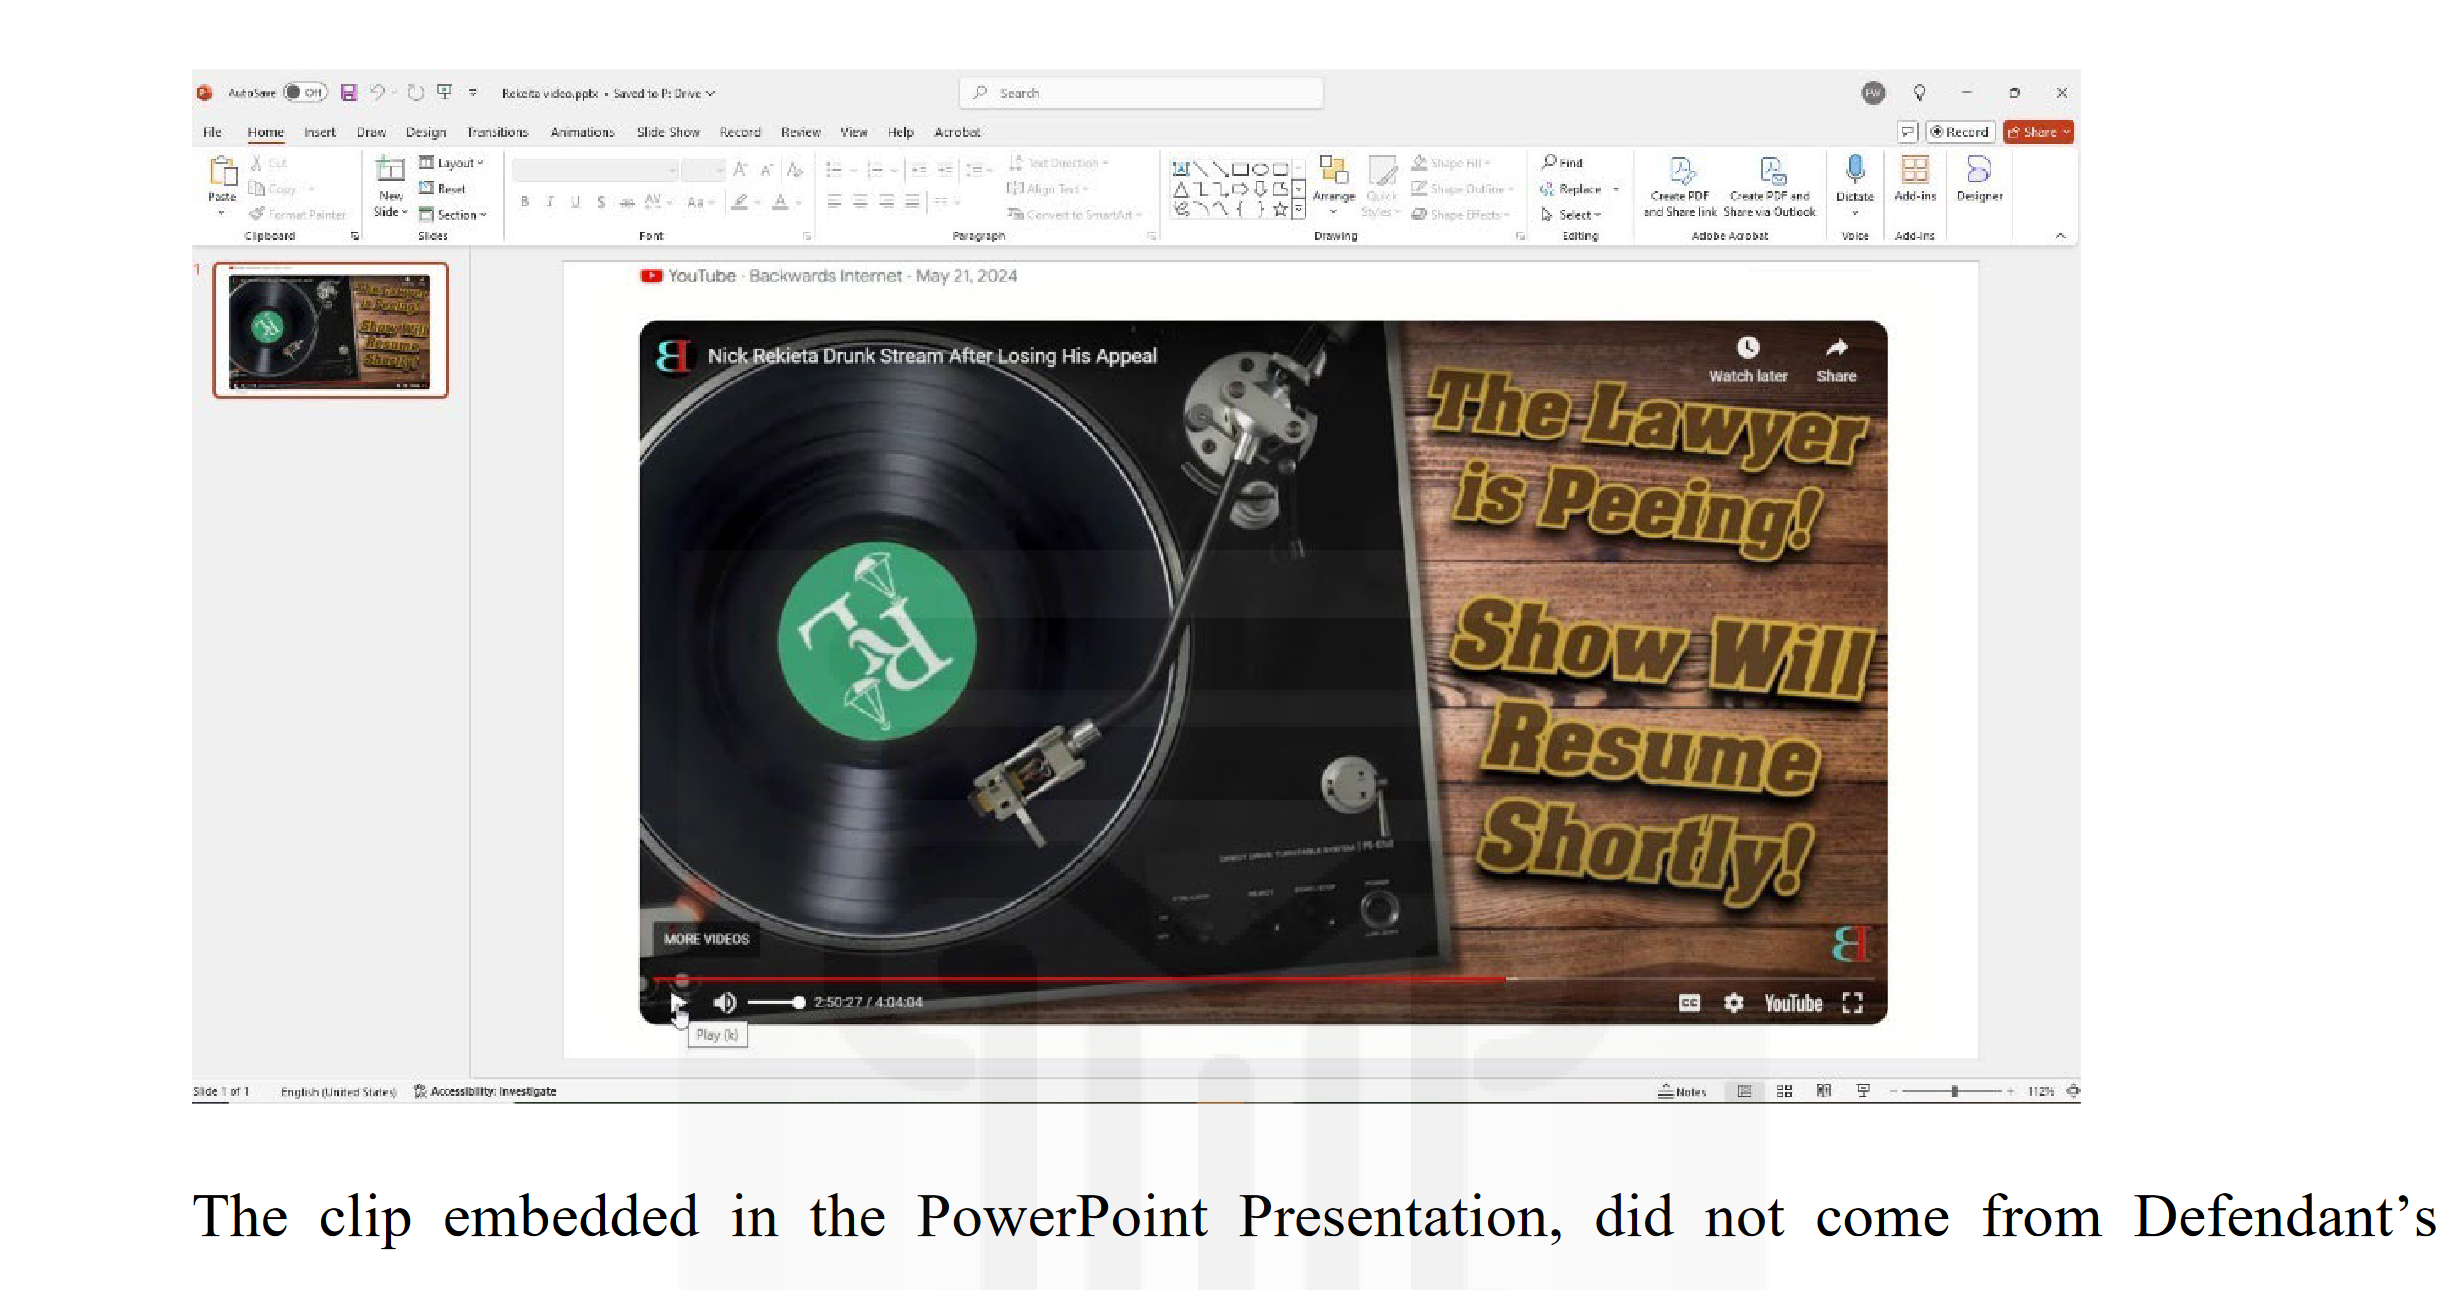Toggle Notes pane in status bar
The height and width of the screenshot is (1290, 2464).
pyautogui.click(x=1682, y=1091)
